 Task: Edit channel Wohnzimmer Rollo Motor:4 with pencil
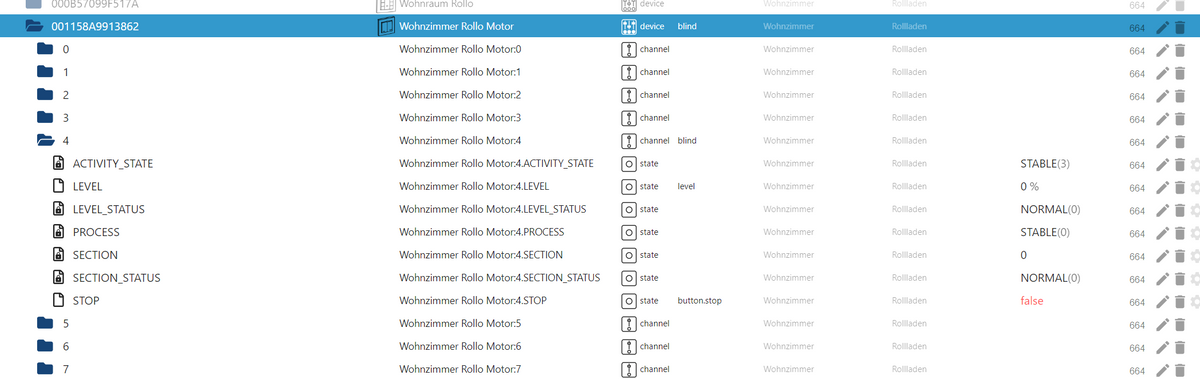click(x=1162, y=142)
